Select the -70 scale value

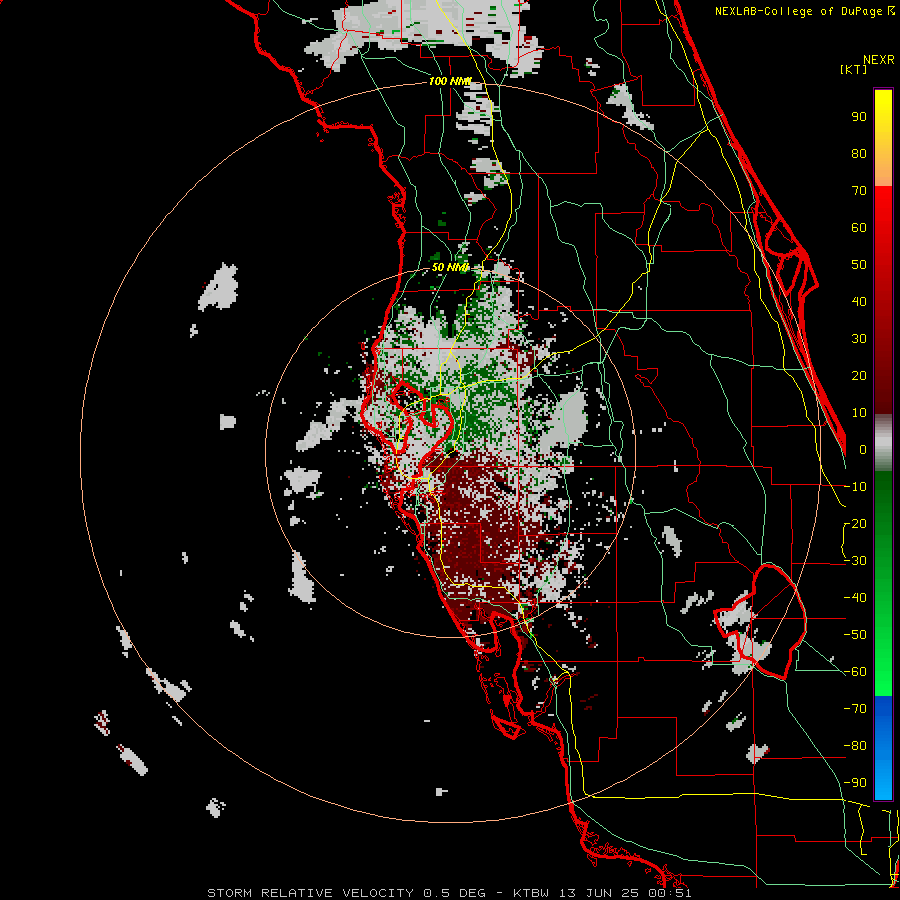point(855,709)
